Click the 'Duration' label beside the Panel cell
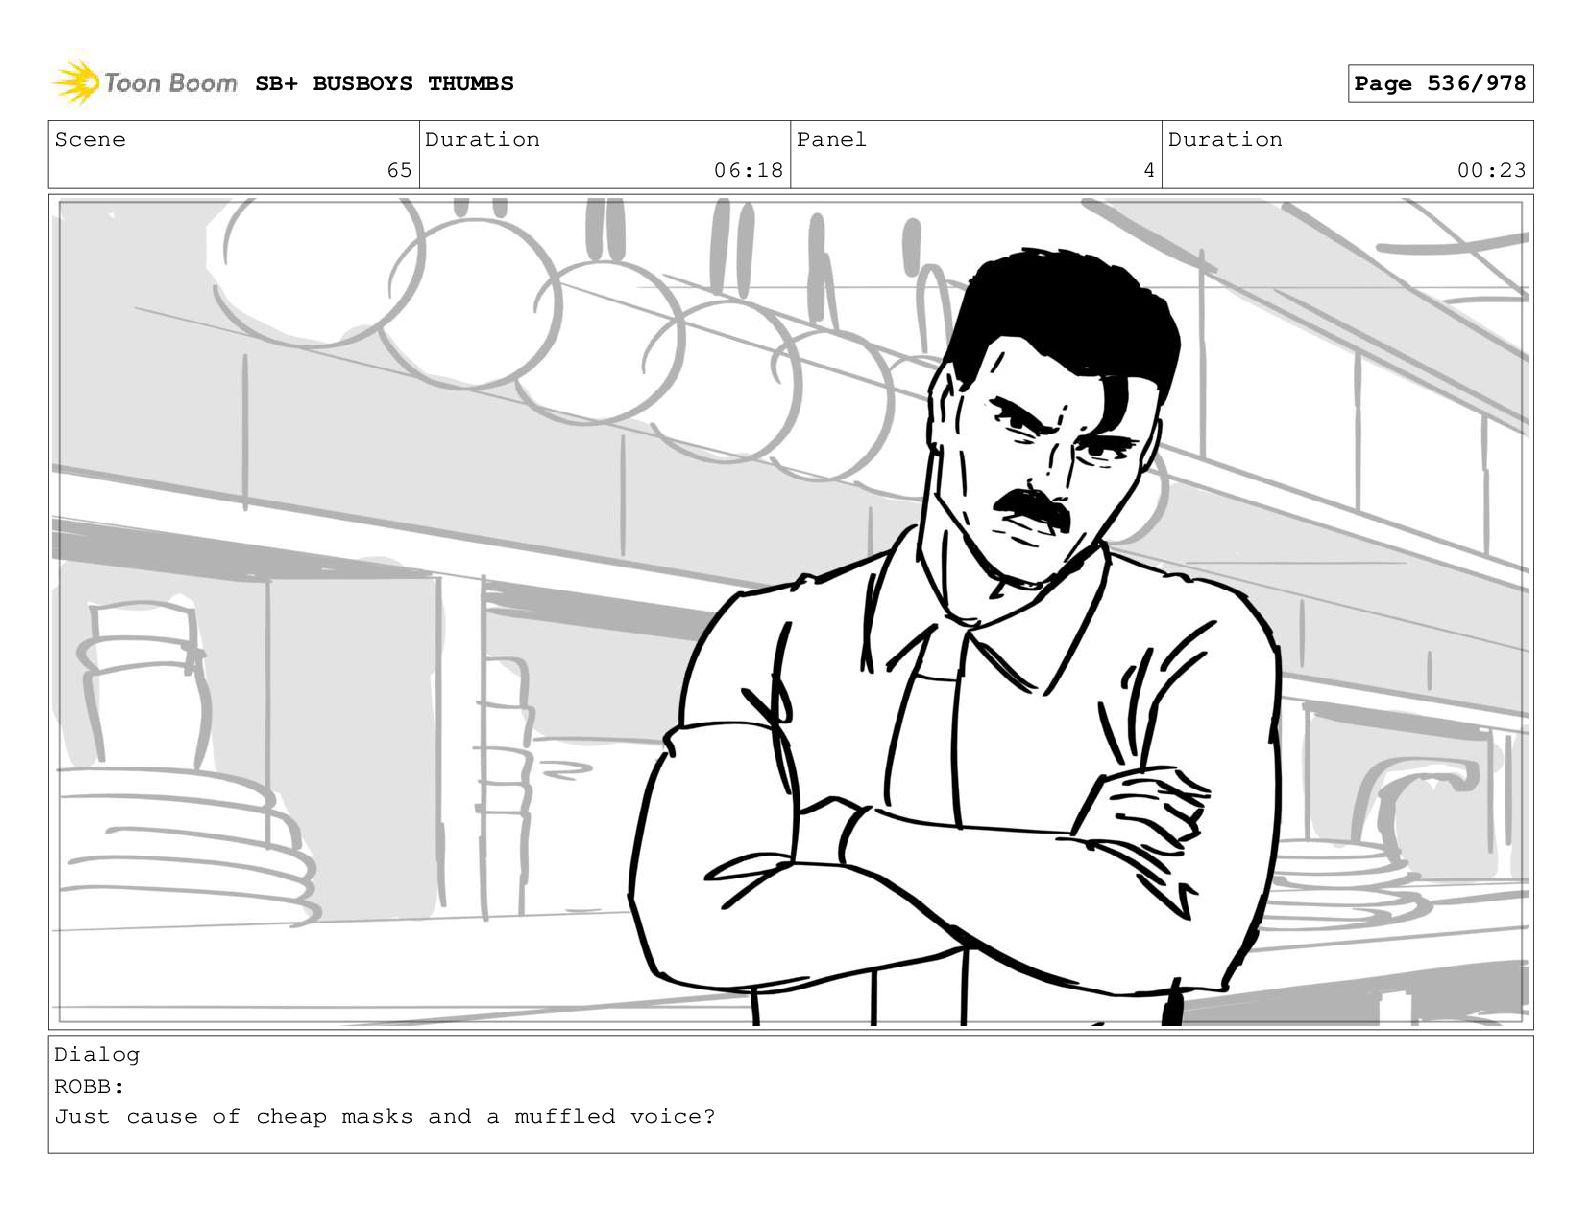 pos(1225,140)
